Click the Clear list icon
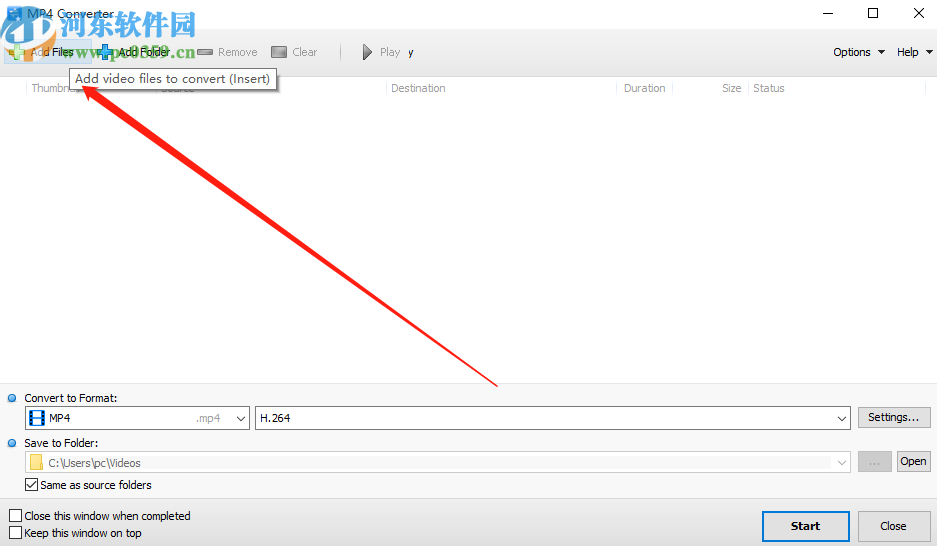 click(x=279, y=53)
